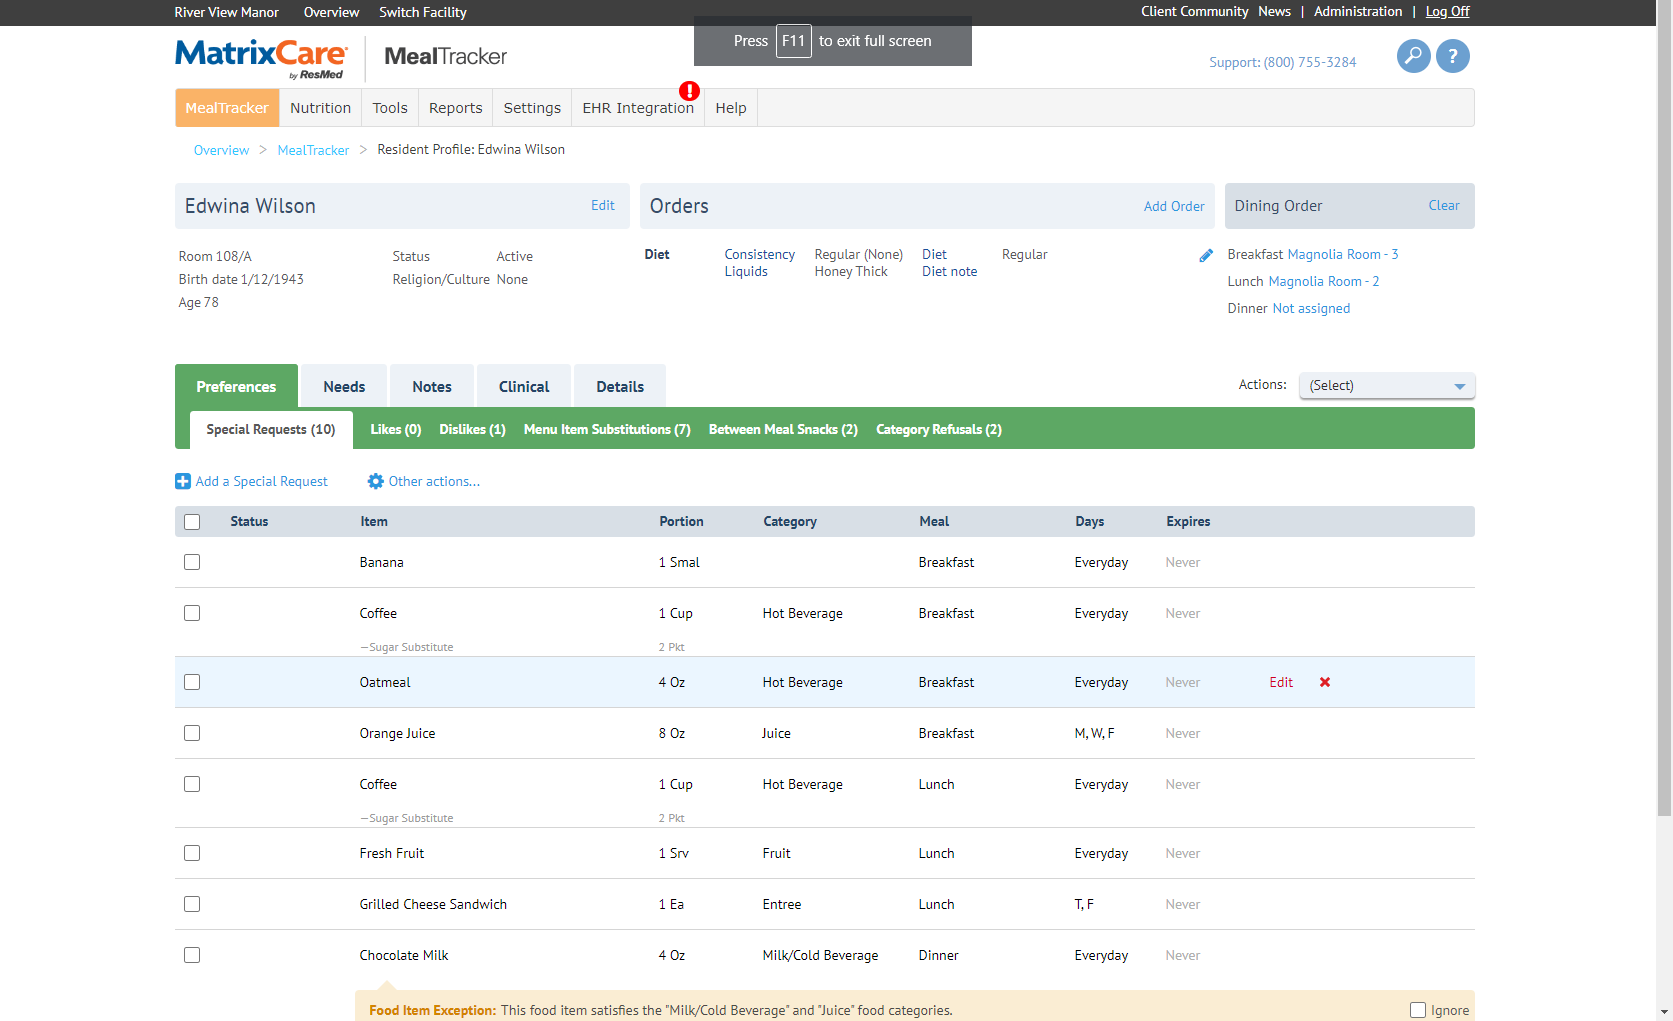Viewport: 1673px width, 1021px height.
Task: Switch to the Clinical tab
Action: click(x=523, y=386)
